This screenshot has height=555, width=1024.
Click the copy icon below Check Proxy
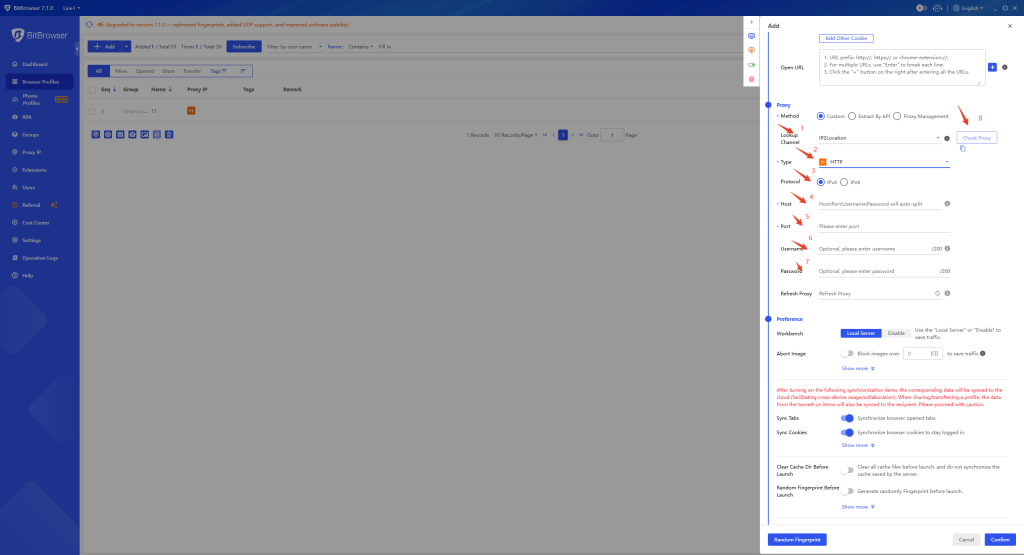coord(962,149)
